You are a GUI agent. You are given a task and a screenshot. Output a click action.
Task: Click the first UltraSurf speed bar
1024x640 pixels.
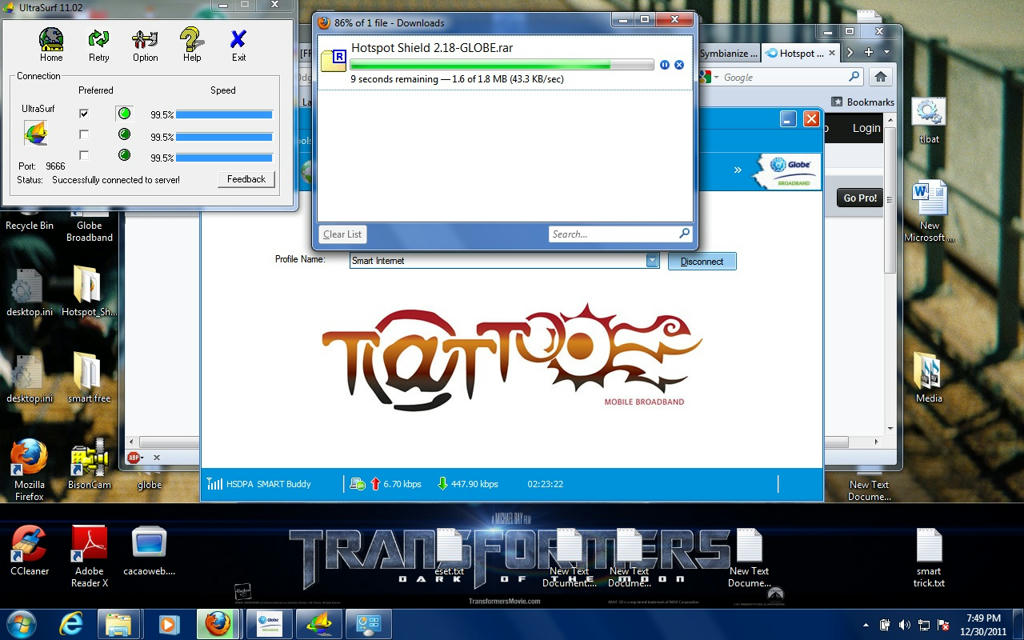coord(224,114)
